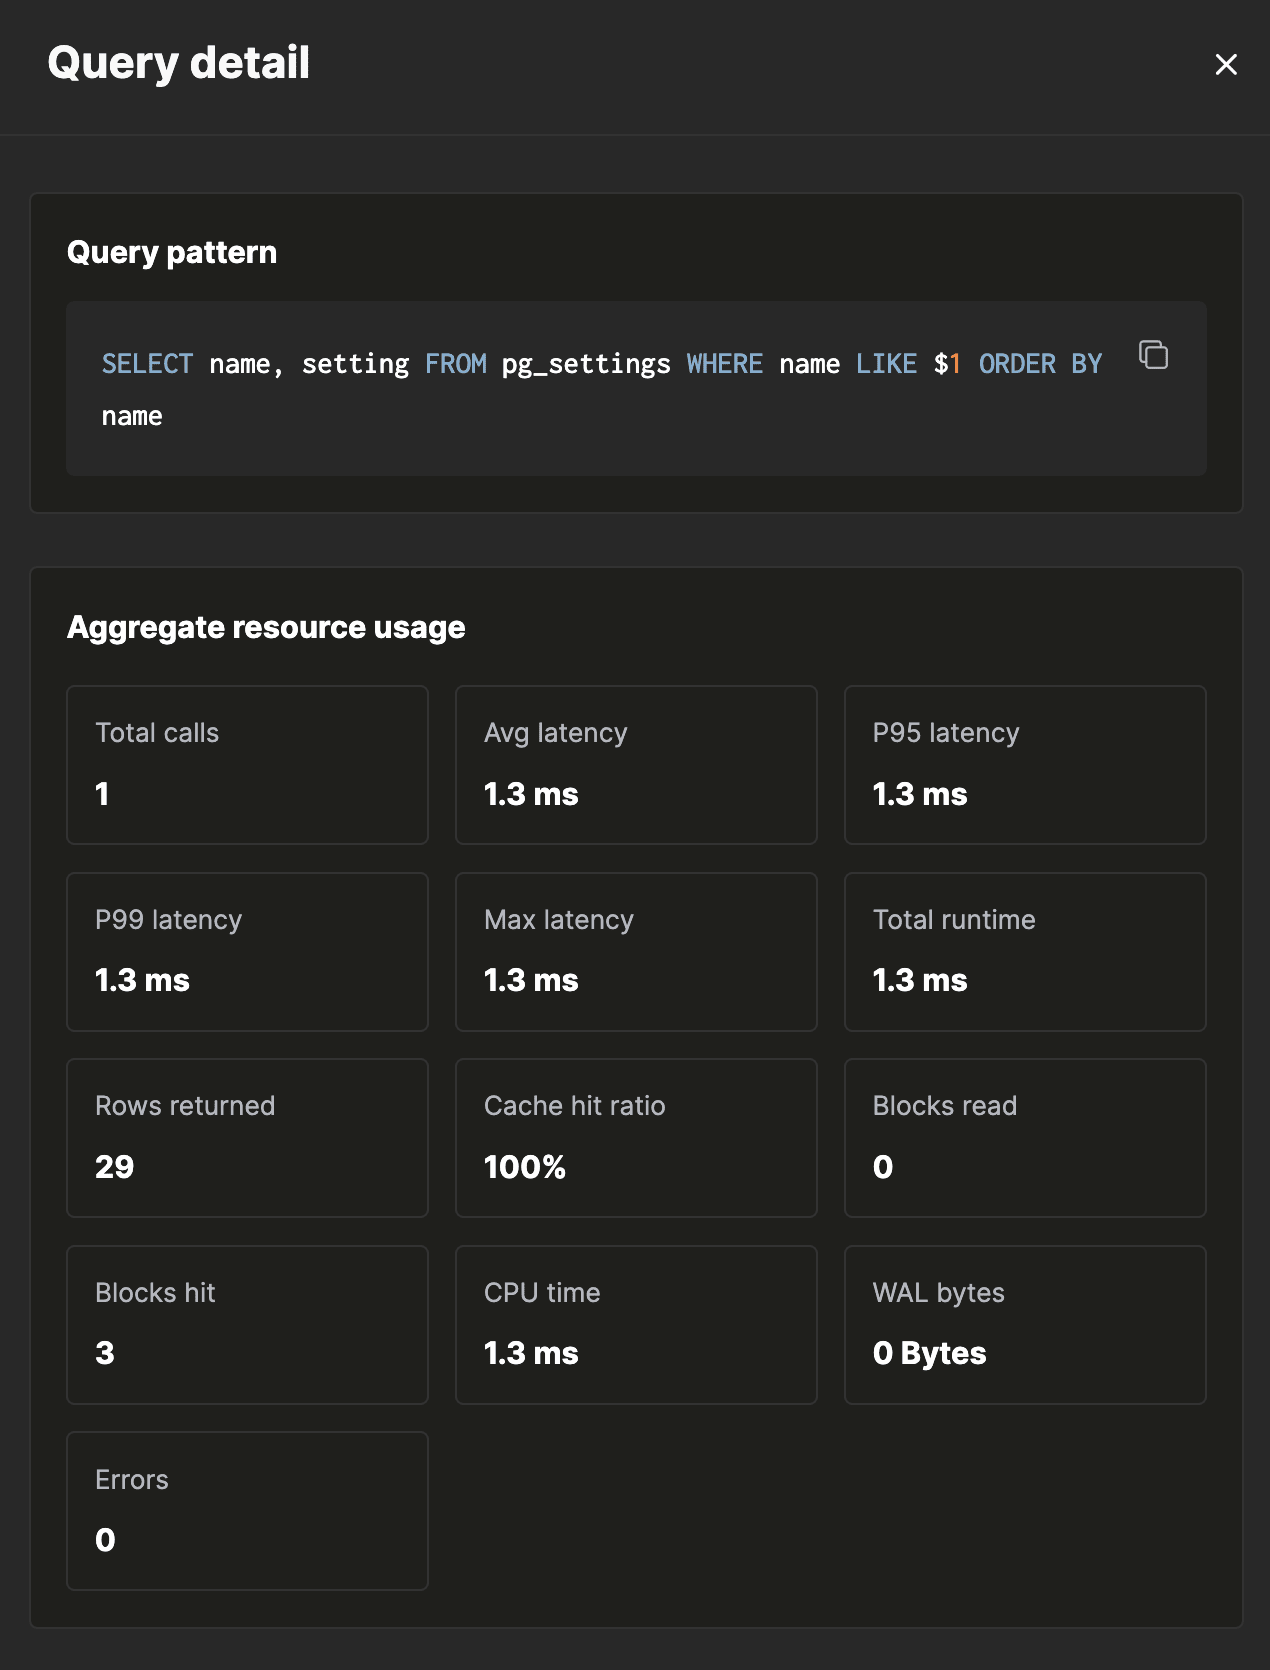
Task: Click the SQL query pattern text
Action: click(x=602, y=389)
